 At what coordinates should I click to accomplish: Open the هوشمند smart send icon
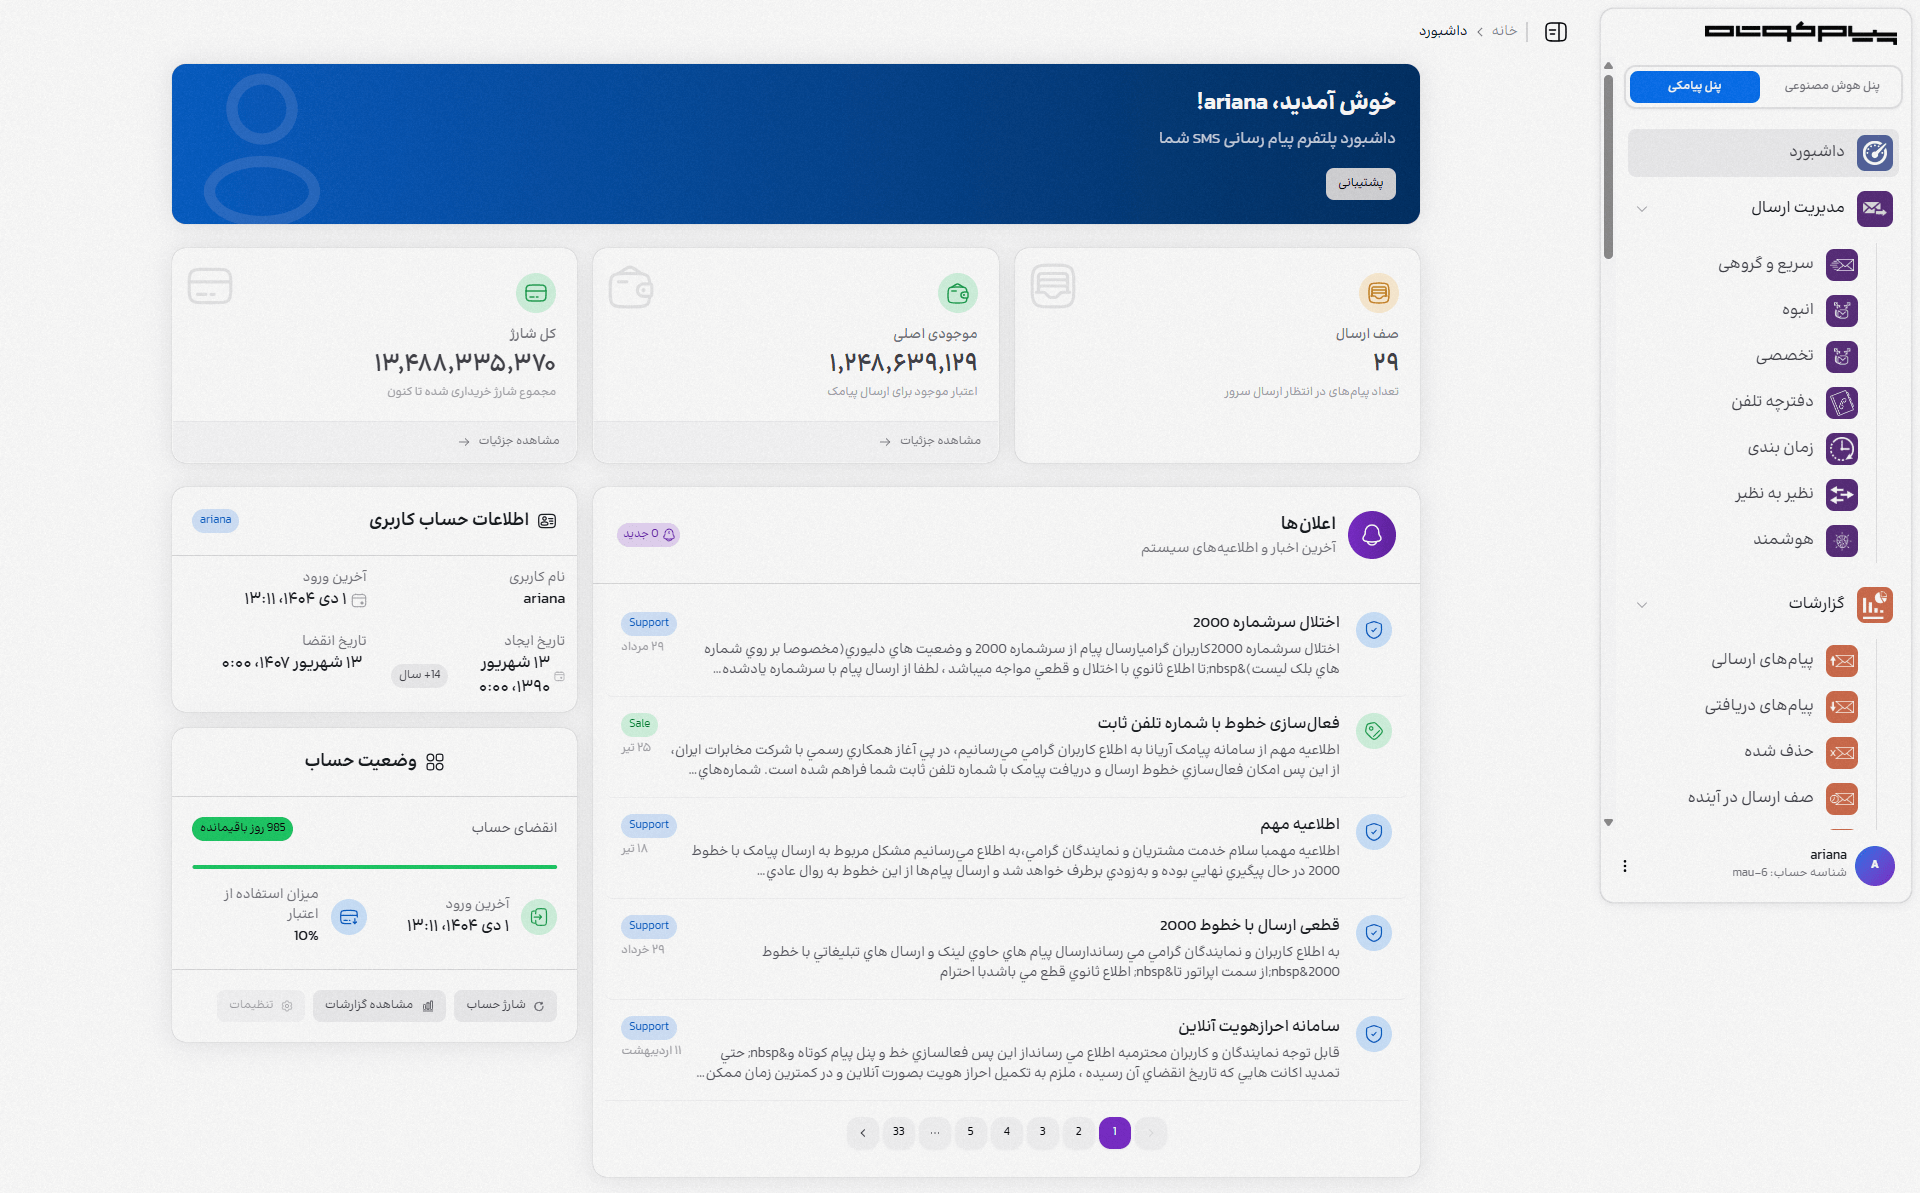pyautogui.click(x=1843, y=541)
